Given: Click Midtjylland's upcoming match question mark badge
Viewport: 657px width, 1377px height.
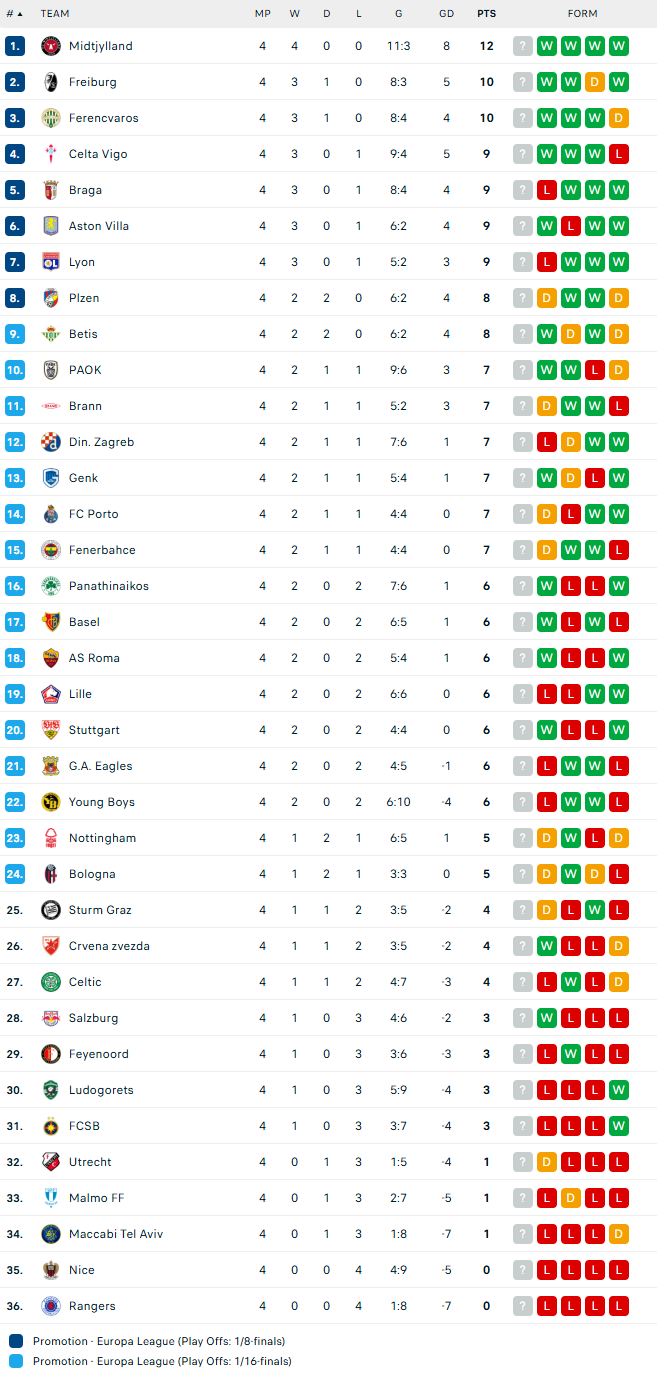Looking at the screenshot, I should click(x=523, y=46).
